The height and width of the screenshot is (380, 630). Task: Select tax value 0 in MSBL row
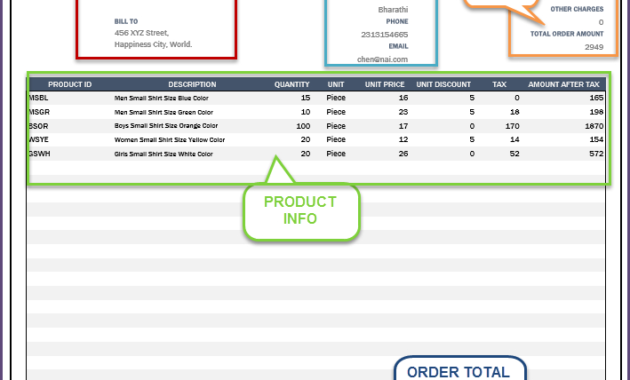click(x=517, y=98)
